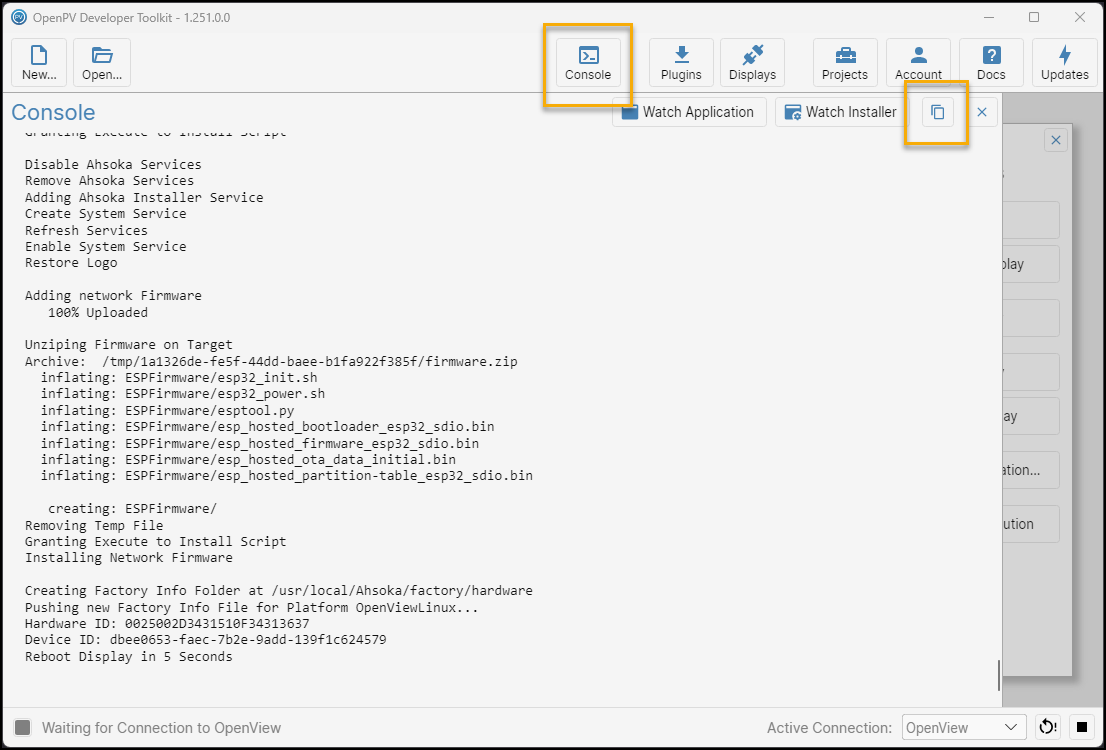Screen dimensions: 1106x750
Task: Open the Displays connection tool
Action: coord(753,63)
